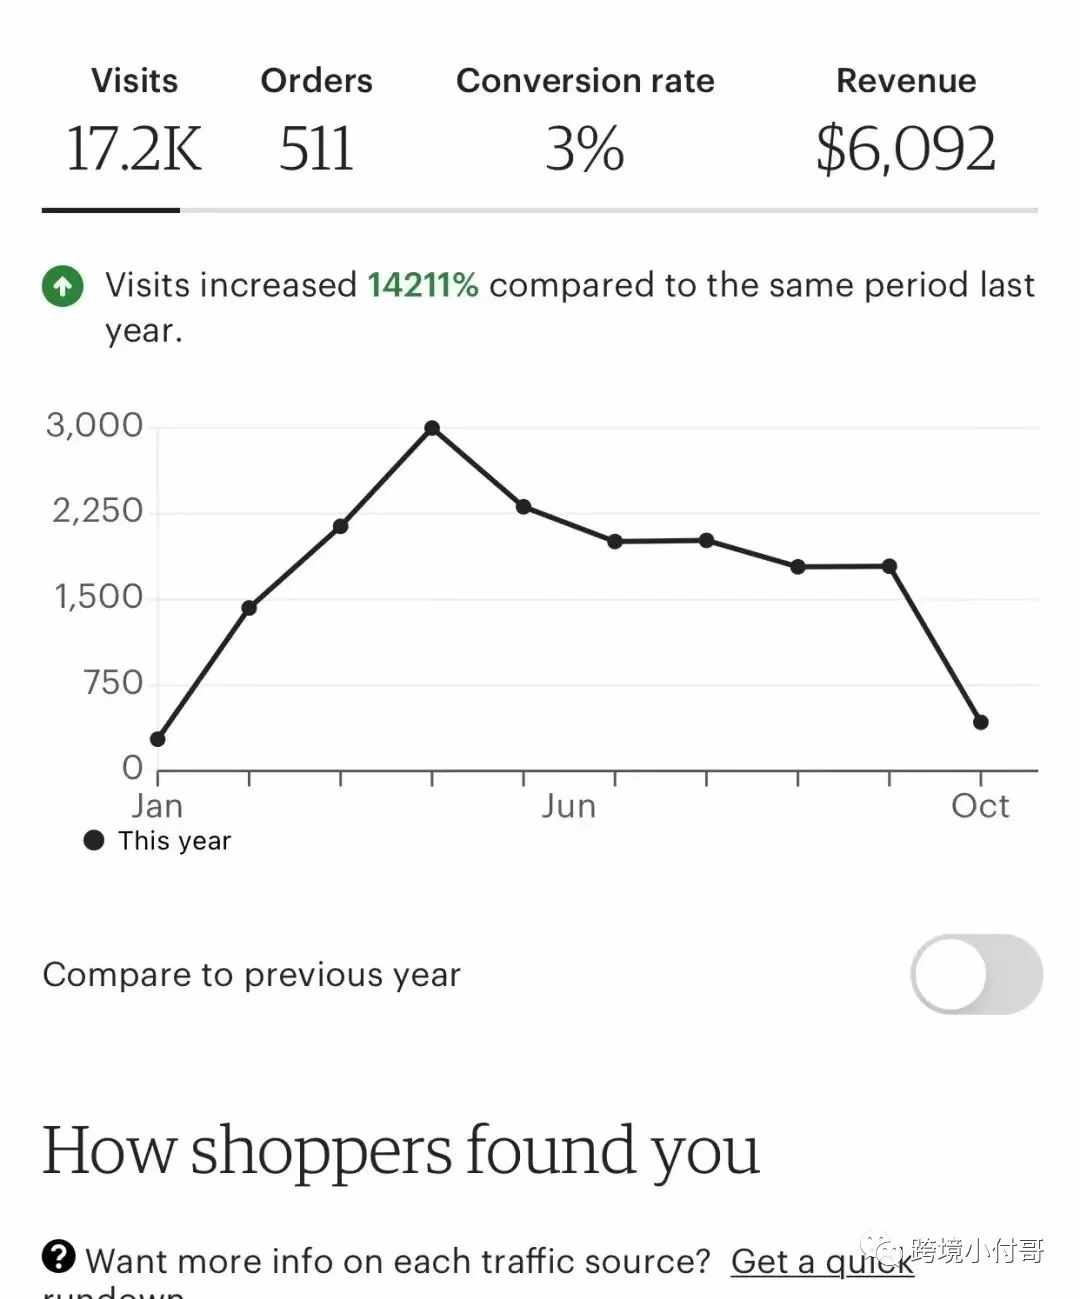Click the October data point on chart
Image resolution: width=1080 pixels, height=1299 pixels.
point(981,722)
